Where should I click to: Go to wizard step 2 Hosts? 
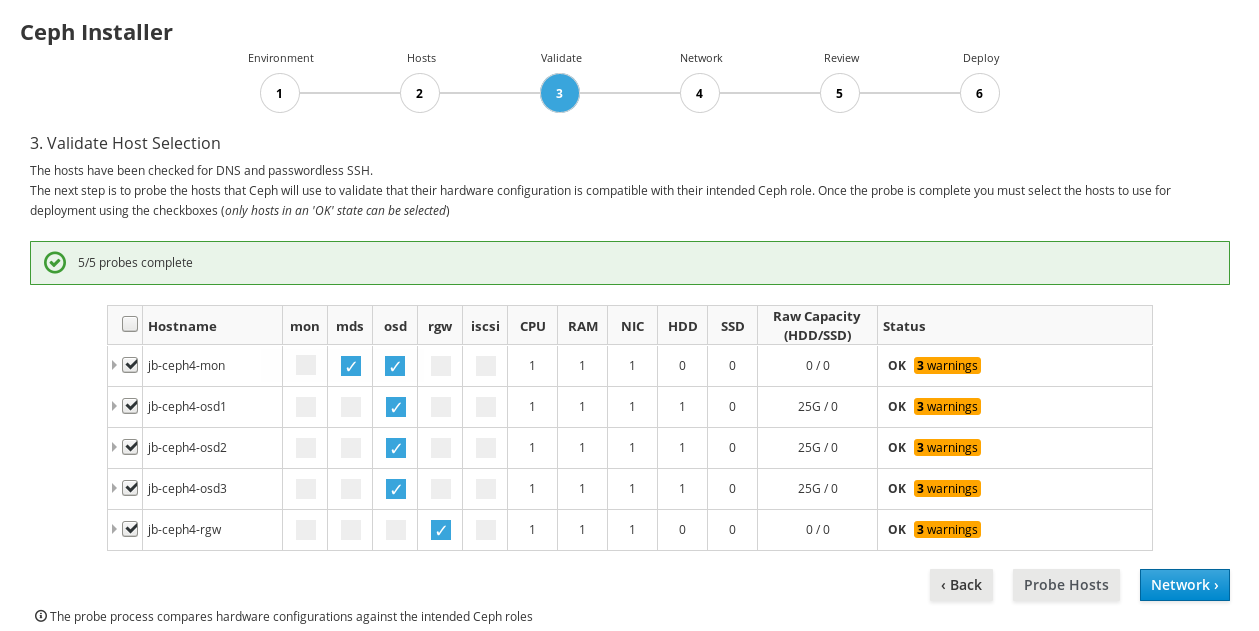tap(420, 93)
